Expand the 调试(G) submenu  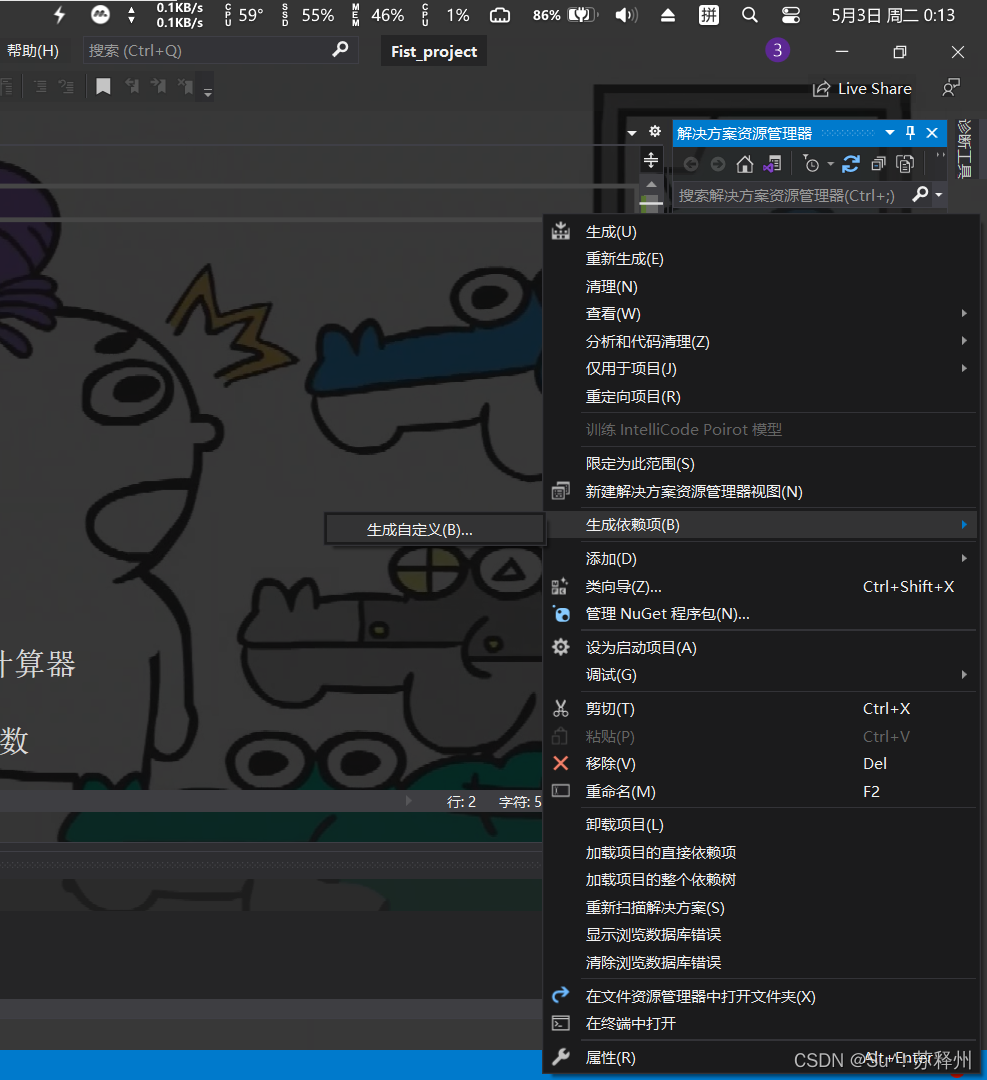point(964,675)
